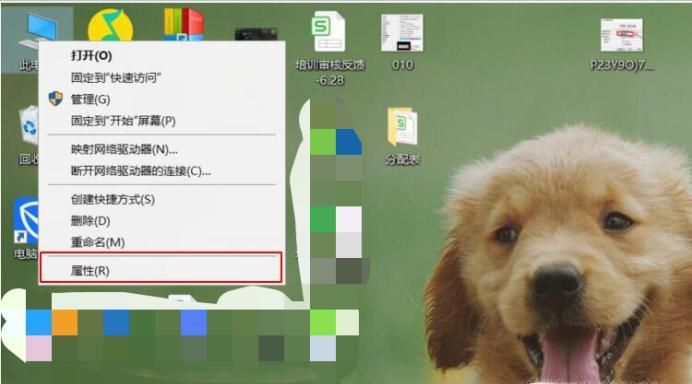Select 断开网络驱动器的连接(C)... item

click(x=141, y=171)
